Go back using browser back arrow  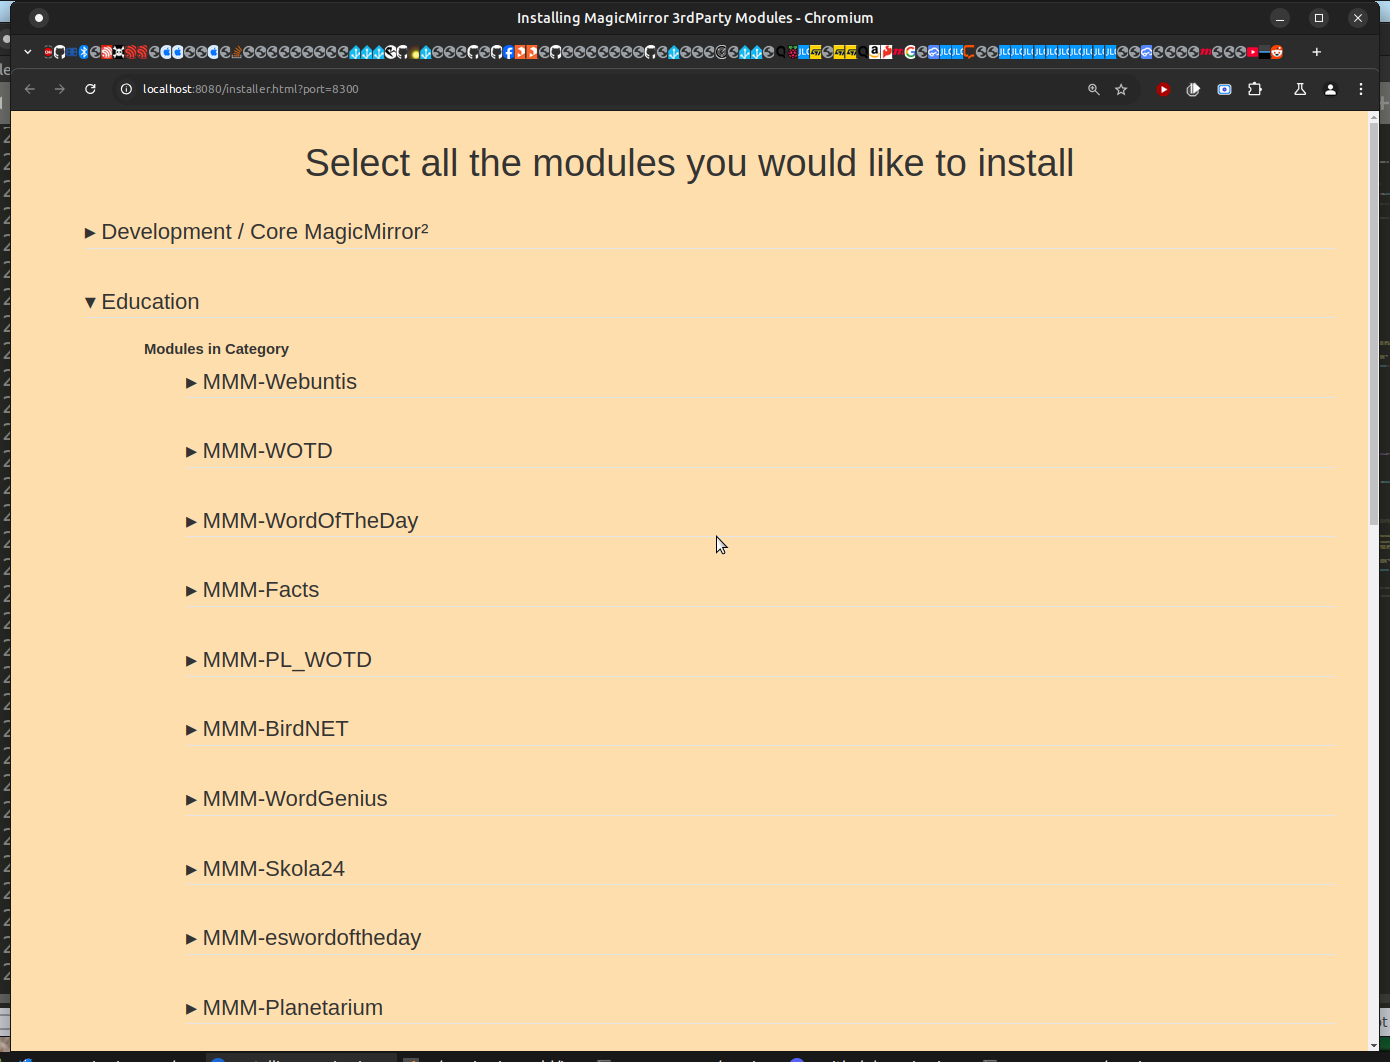coord(30,89)
